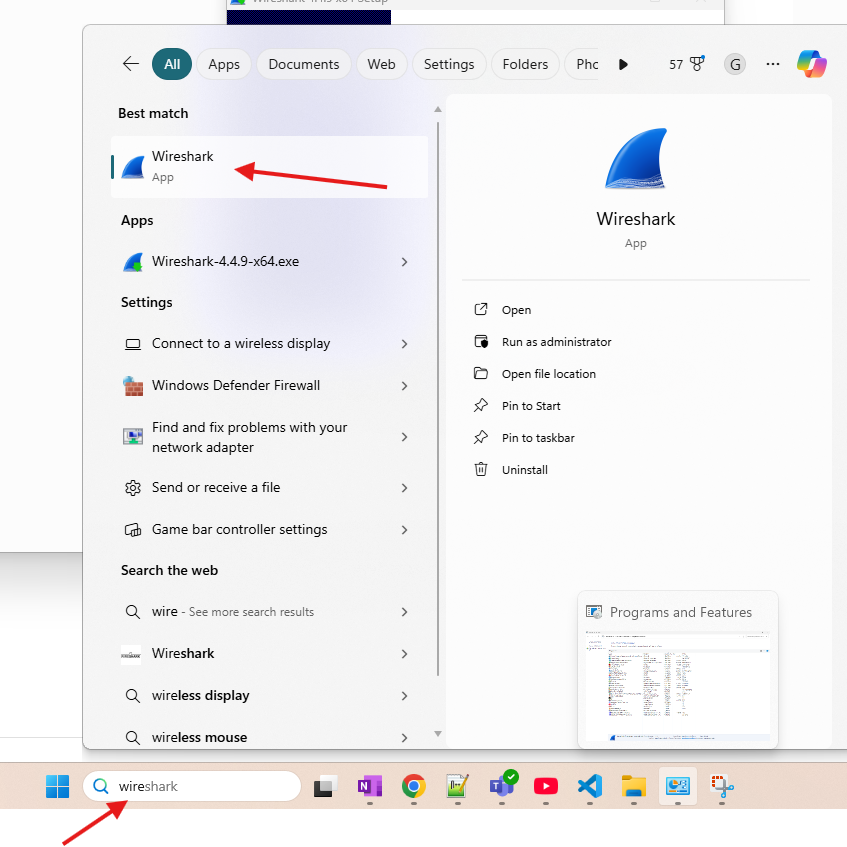Expand Game bar controller settings chevron
Image resolution: width=847 pixels, height=847 pixels.
(404, 530)
